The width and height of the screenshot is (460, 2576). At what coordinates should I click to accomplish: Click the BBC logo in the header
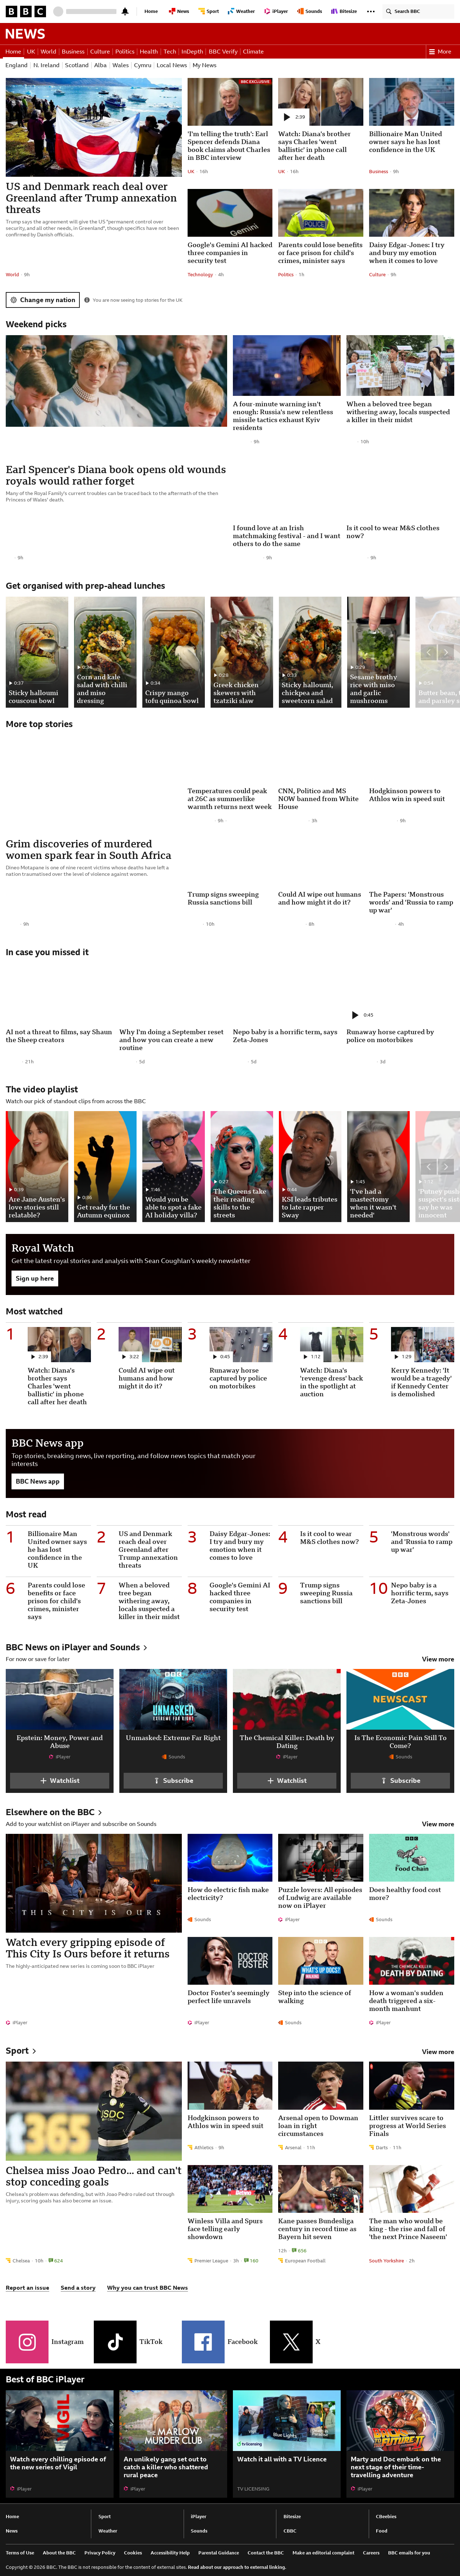point(25,11)
